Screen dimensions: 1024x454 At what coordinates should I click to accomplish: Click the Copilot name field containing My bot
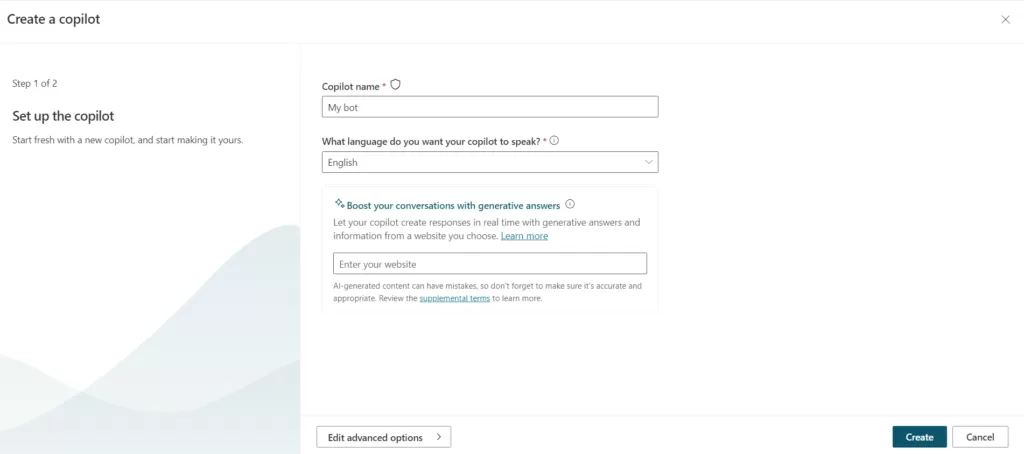[x=489, y=107]
